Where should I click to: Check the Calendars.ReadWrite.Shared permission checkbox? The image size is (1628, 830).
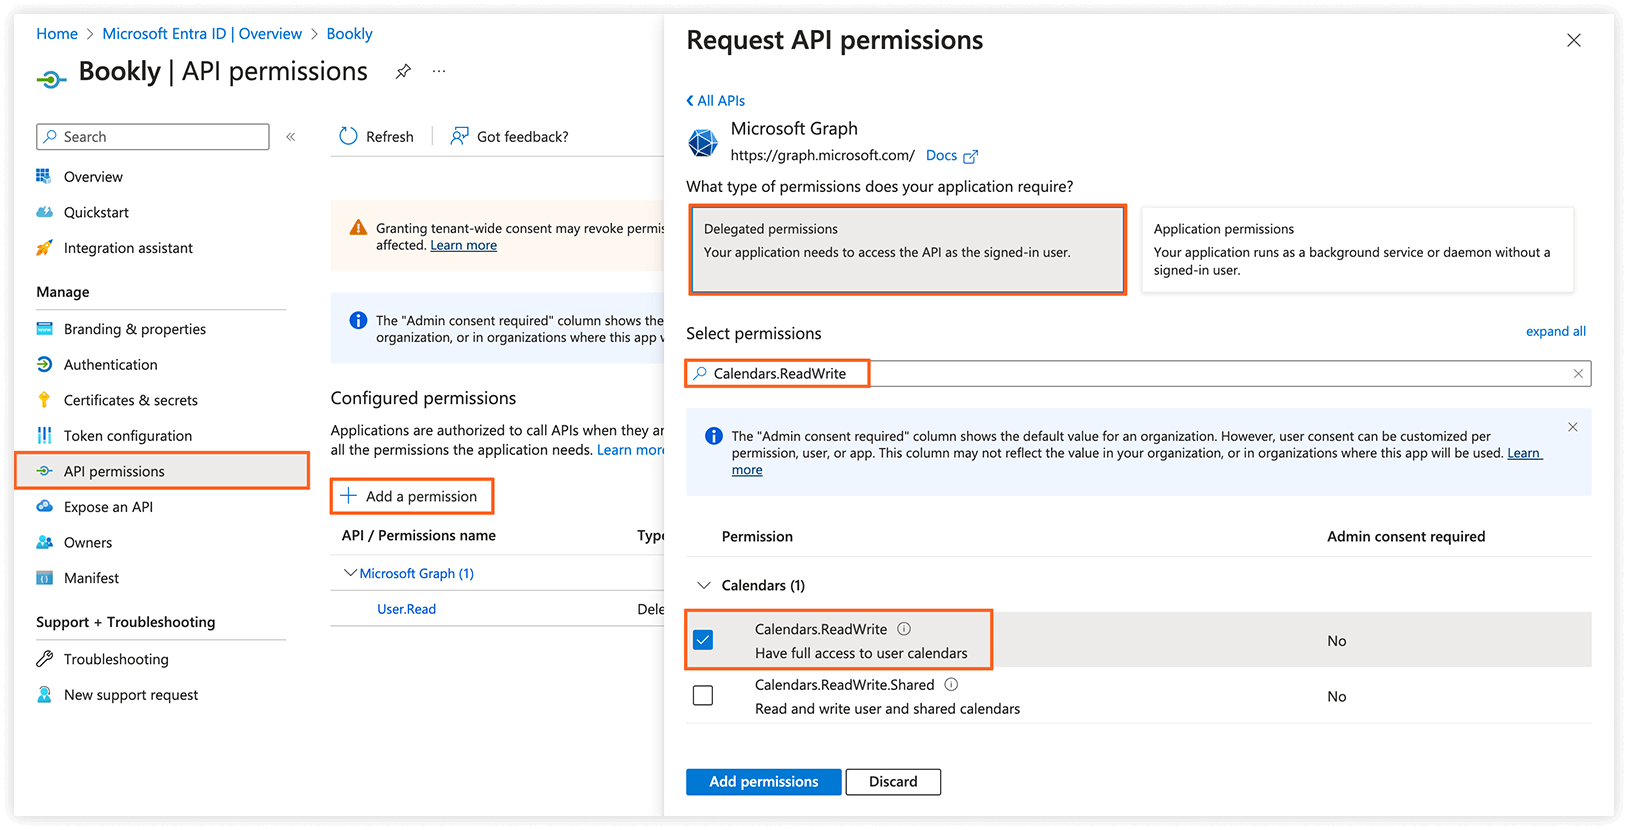tap(703, 695)
